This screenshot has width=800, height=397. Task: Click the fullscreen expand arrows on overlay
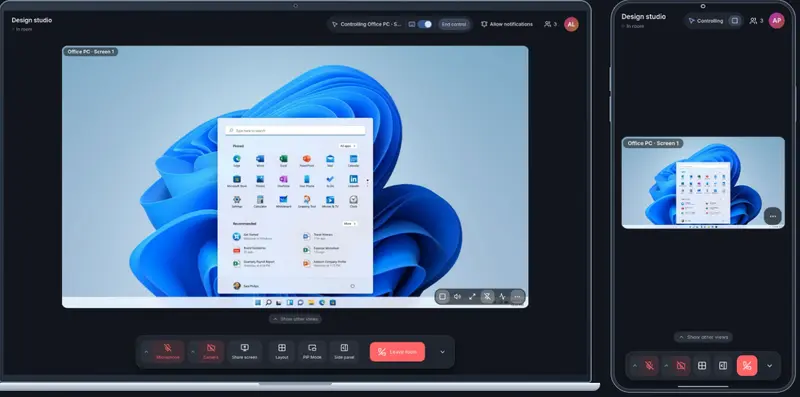[472, 296]
